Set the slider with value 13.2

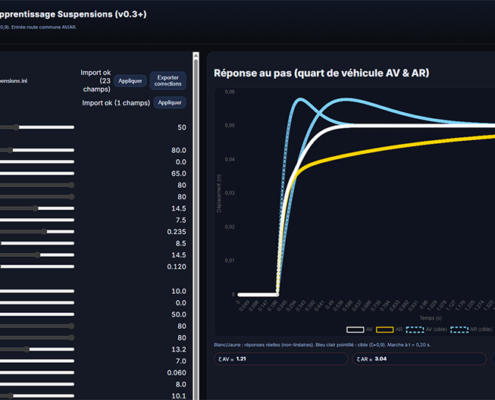(37, 349)
